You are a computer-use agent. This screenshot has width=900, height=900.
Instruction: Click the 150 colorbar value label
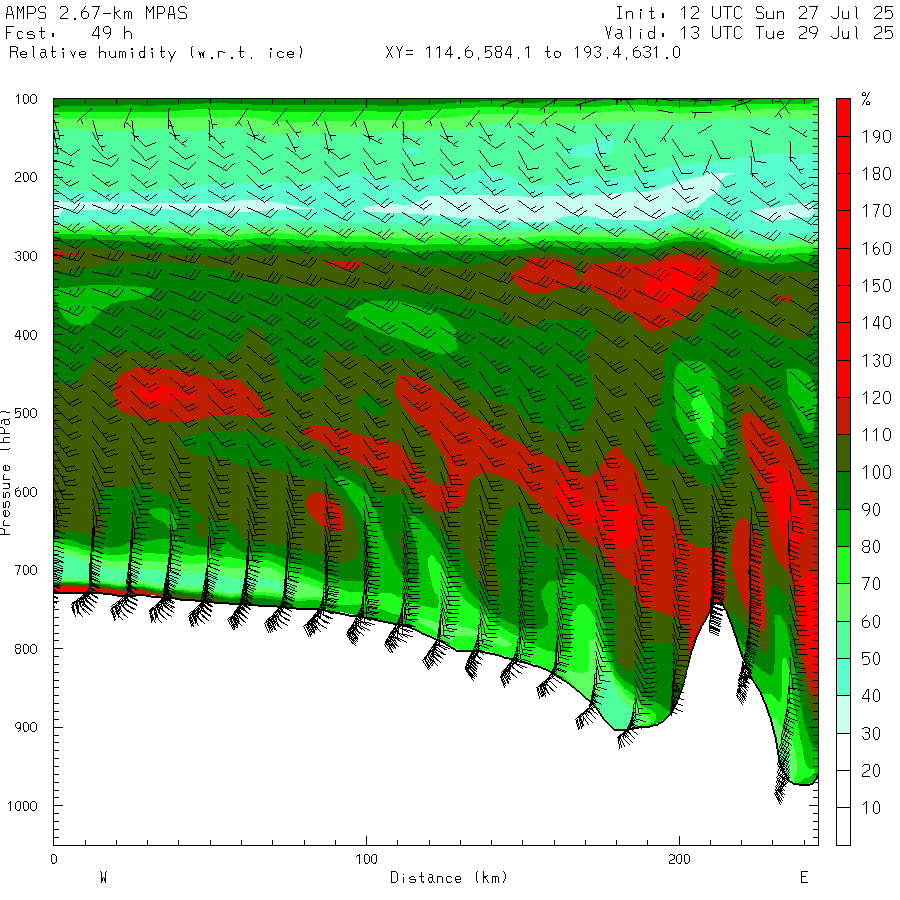click(x=876, y=286)
